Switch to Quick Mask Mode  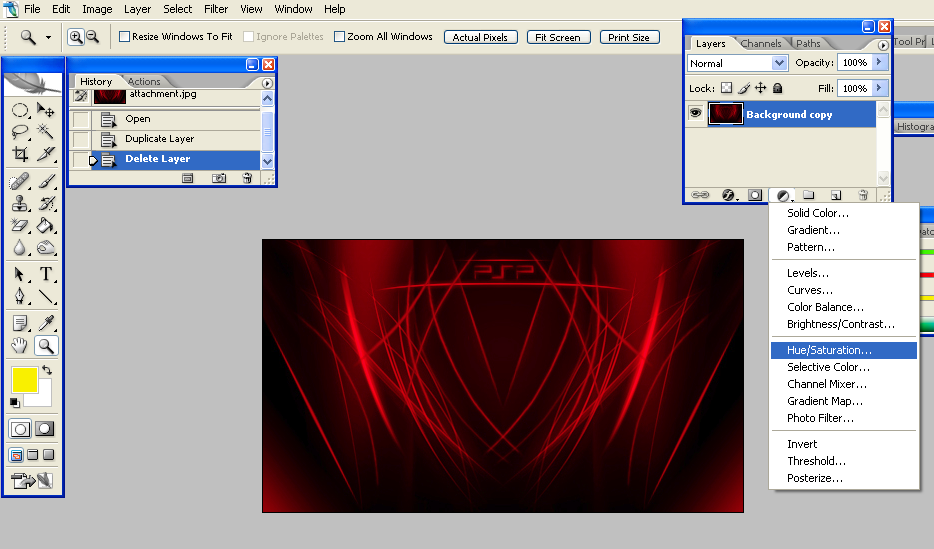(x=45, y=429)
